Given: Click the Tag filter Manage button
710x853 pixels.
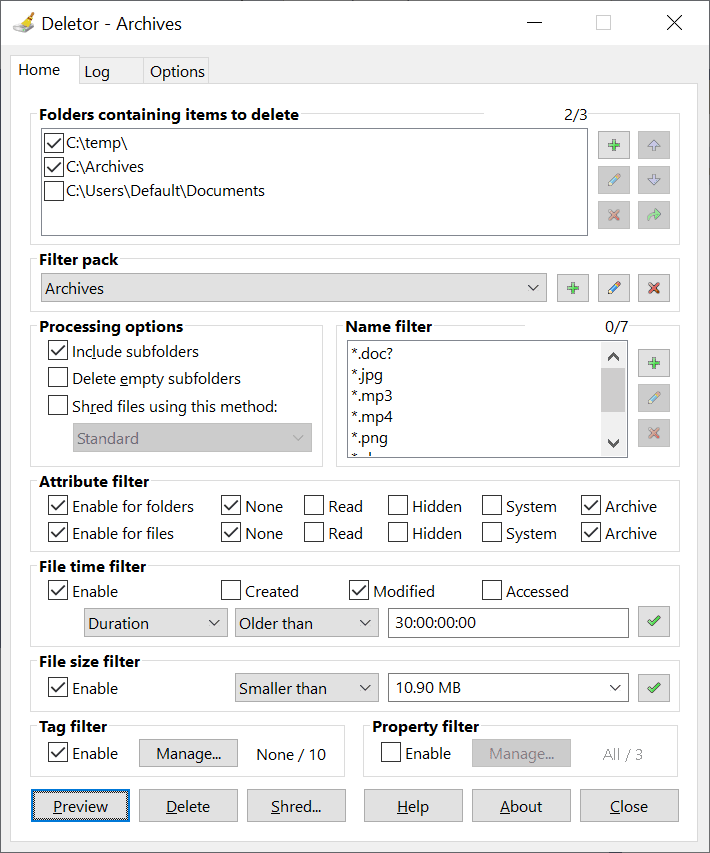Looking at the screenshot, I should point(188,754).
